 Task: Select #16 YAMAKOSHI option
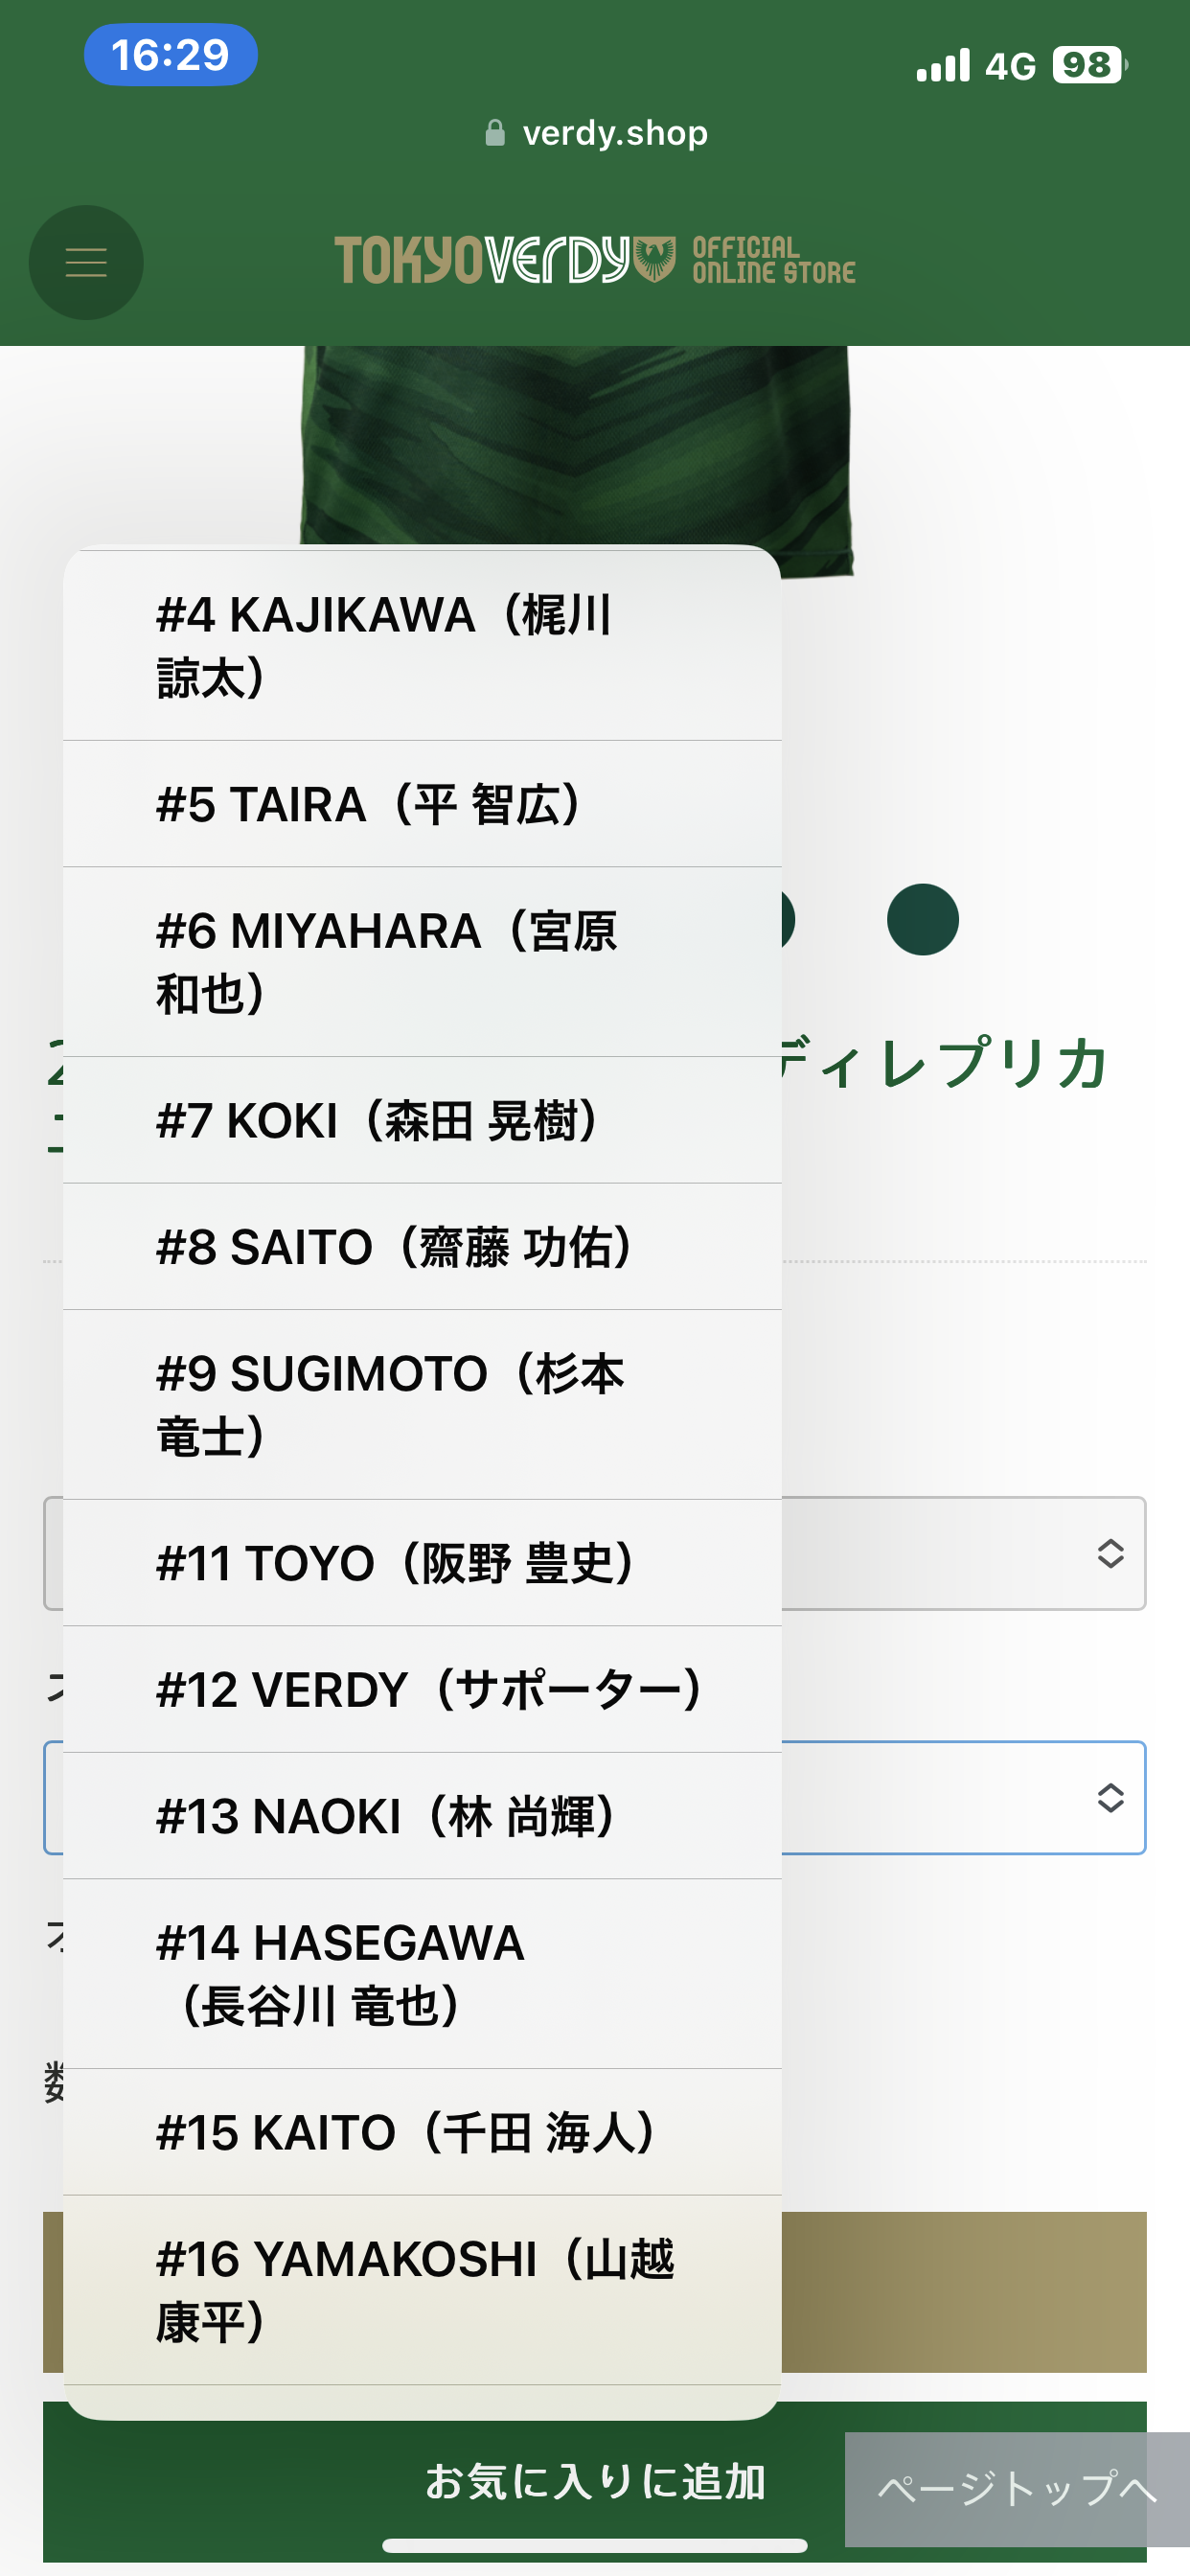point(422,2290)
